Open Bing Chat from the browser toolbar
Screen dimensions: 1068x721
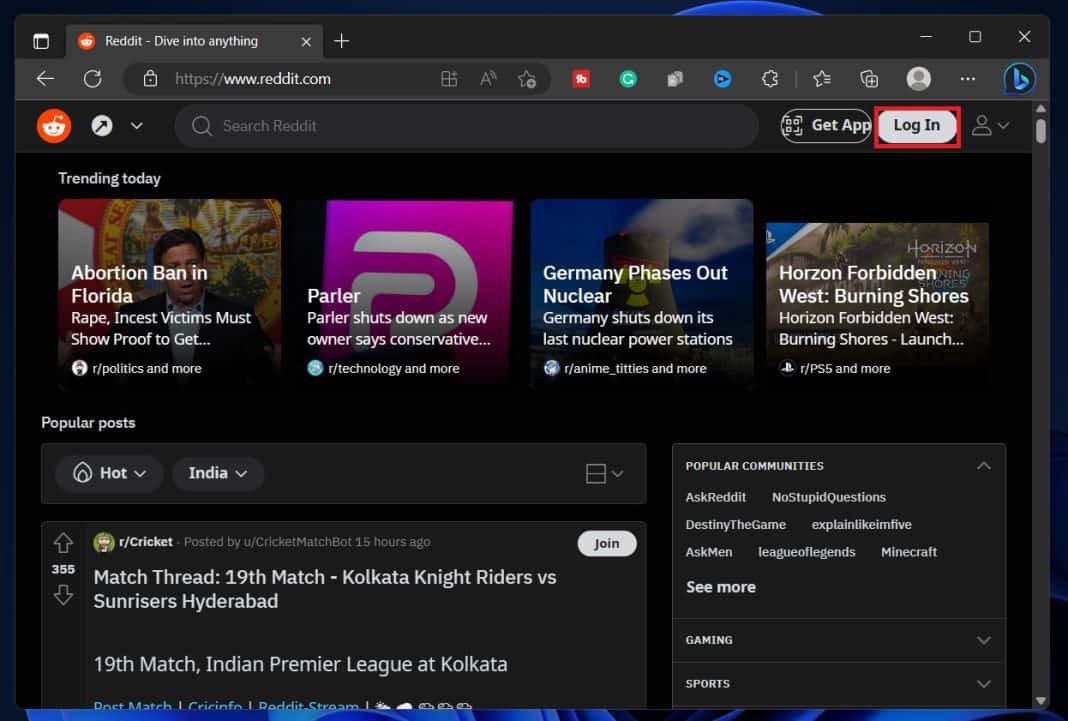1019,78
